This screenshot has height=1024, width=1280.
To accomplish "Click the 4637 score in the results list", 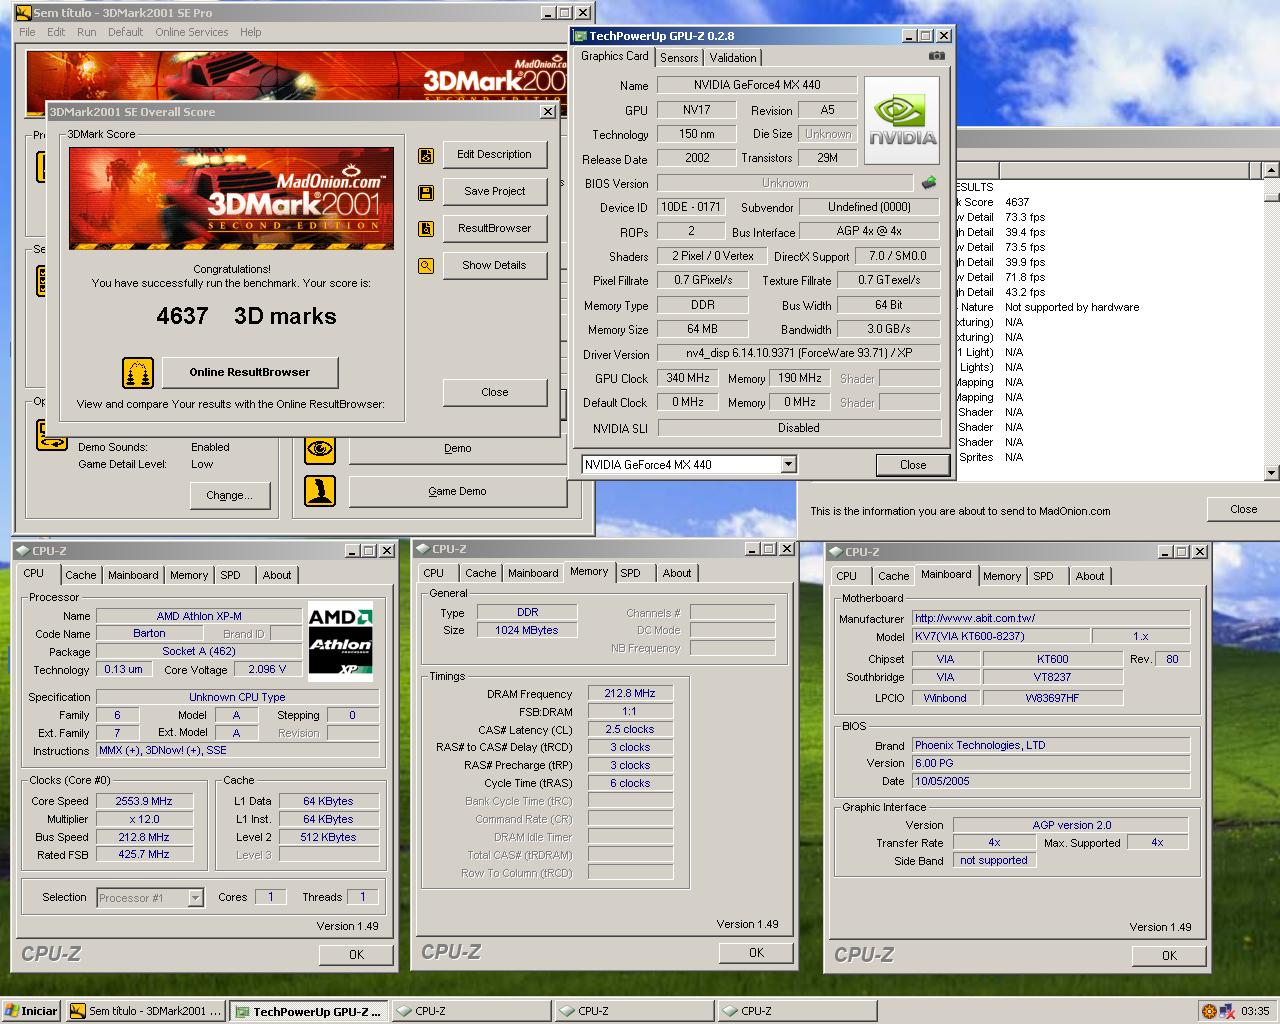I will pos(1017,202).
